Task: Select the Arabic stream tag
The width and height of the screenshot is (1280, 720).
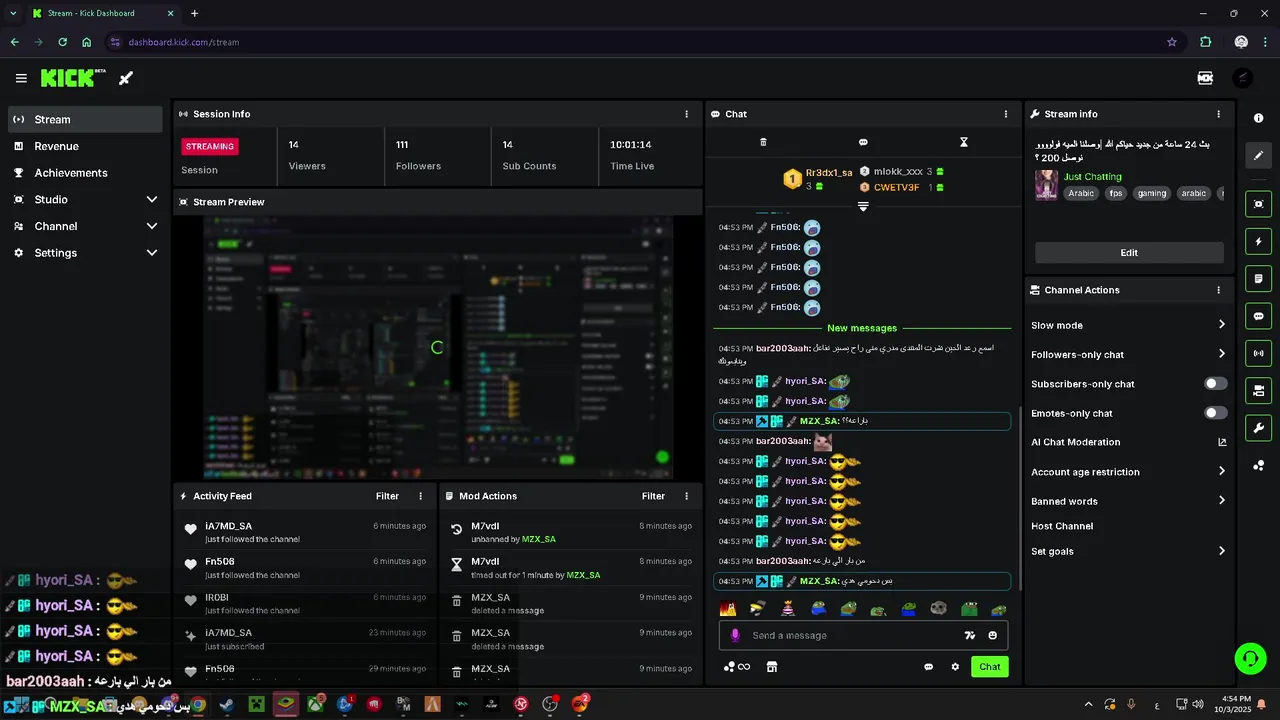Action: [1080, 194]
